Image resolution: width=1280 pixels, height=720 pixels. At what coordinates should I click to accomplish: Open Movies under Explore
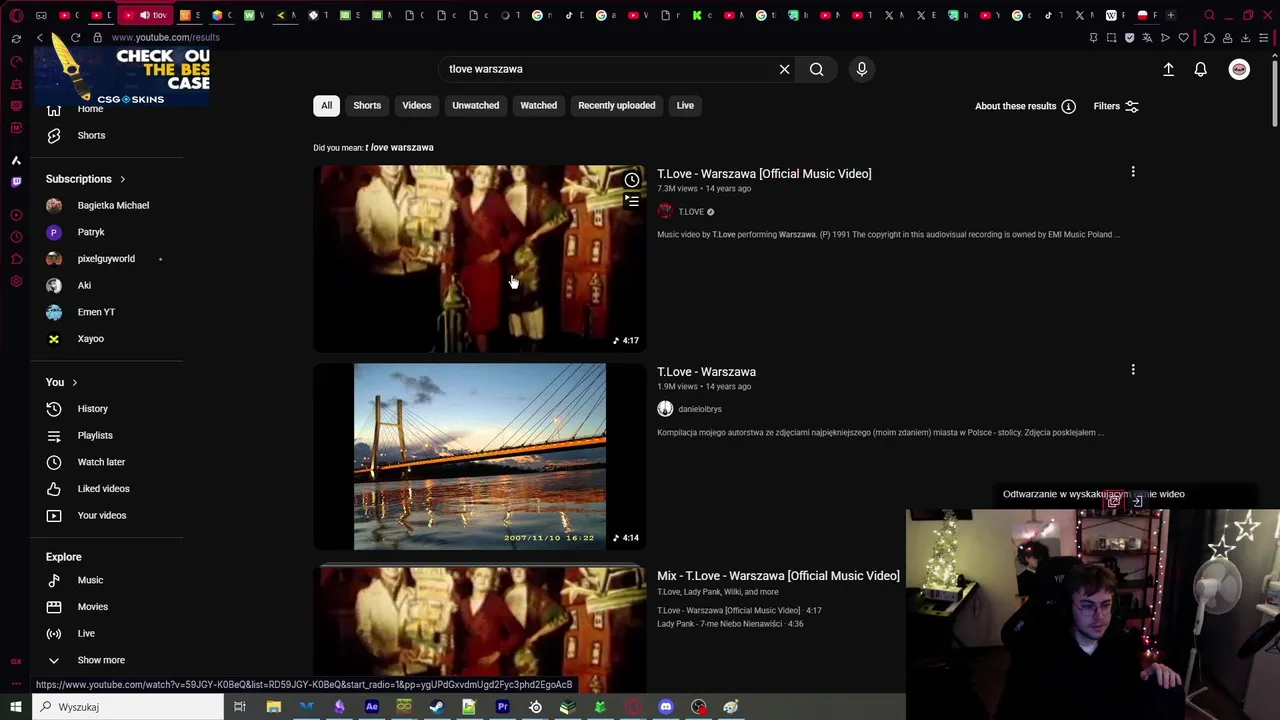coord(93,607)
